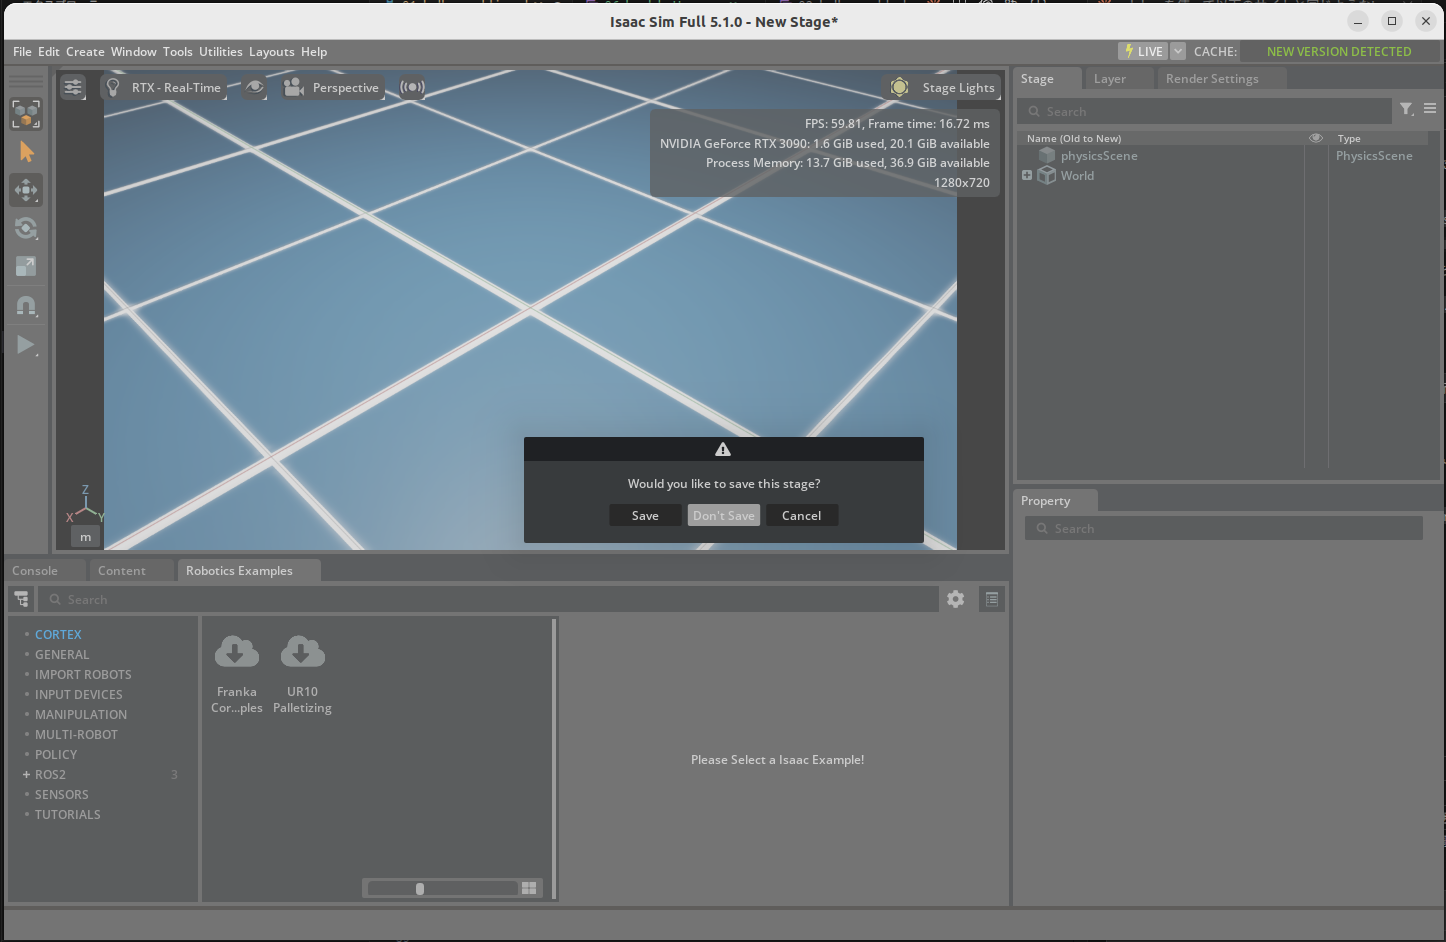Viewport: 1446px width, 942px height.
Task: Click Don't Save in the dialog
Action: 723,516
